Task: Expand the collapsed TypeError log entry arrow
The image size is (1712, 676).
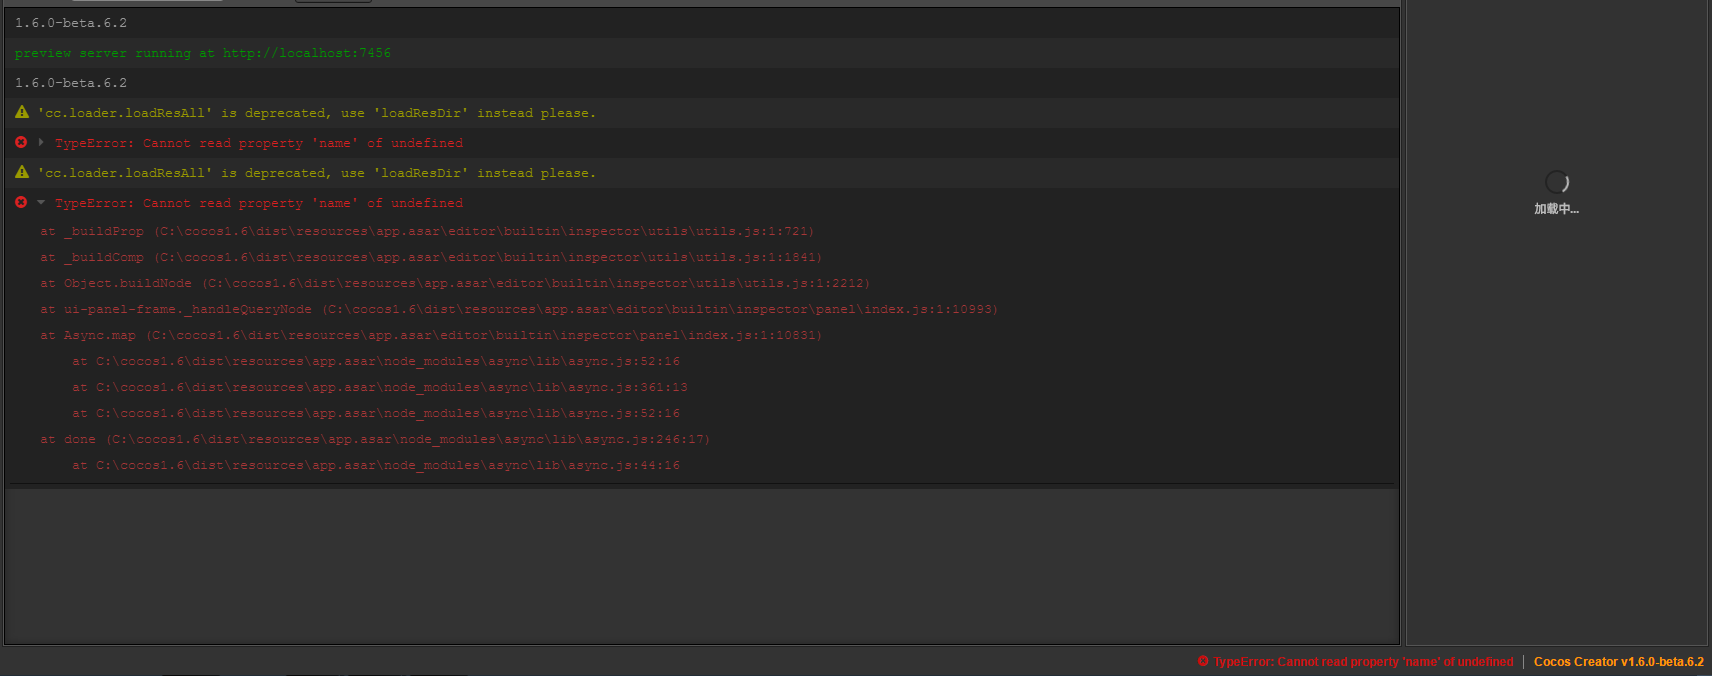Action: click(x=41, y=142)
